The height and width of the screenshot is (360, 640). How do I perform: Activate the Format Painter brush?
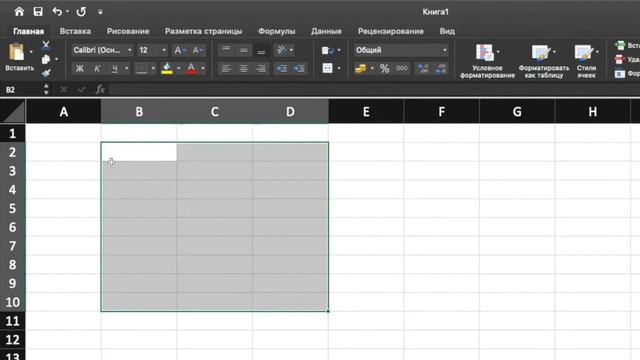point(46,73)
